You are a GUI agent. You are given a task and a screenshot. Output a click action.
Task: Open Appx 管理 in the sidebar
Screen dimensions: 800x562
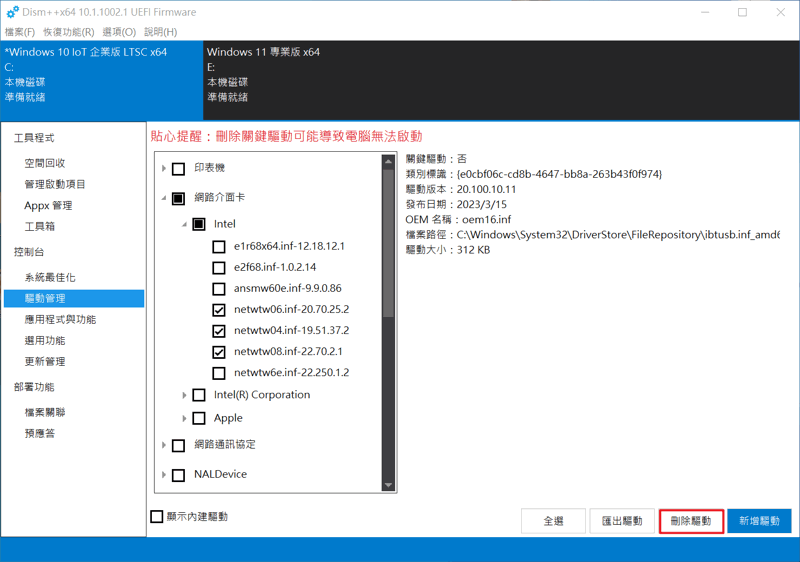pos(48,206)
